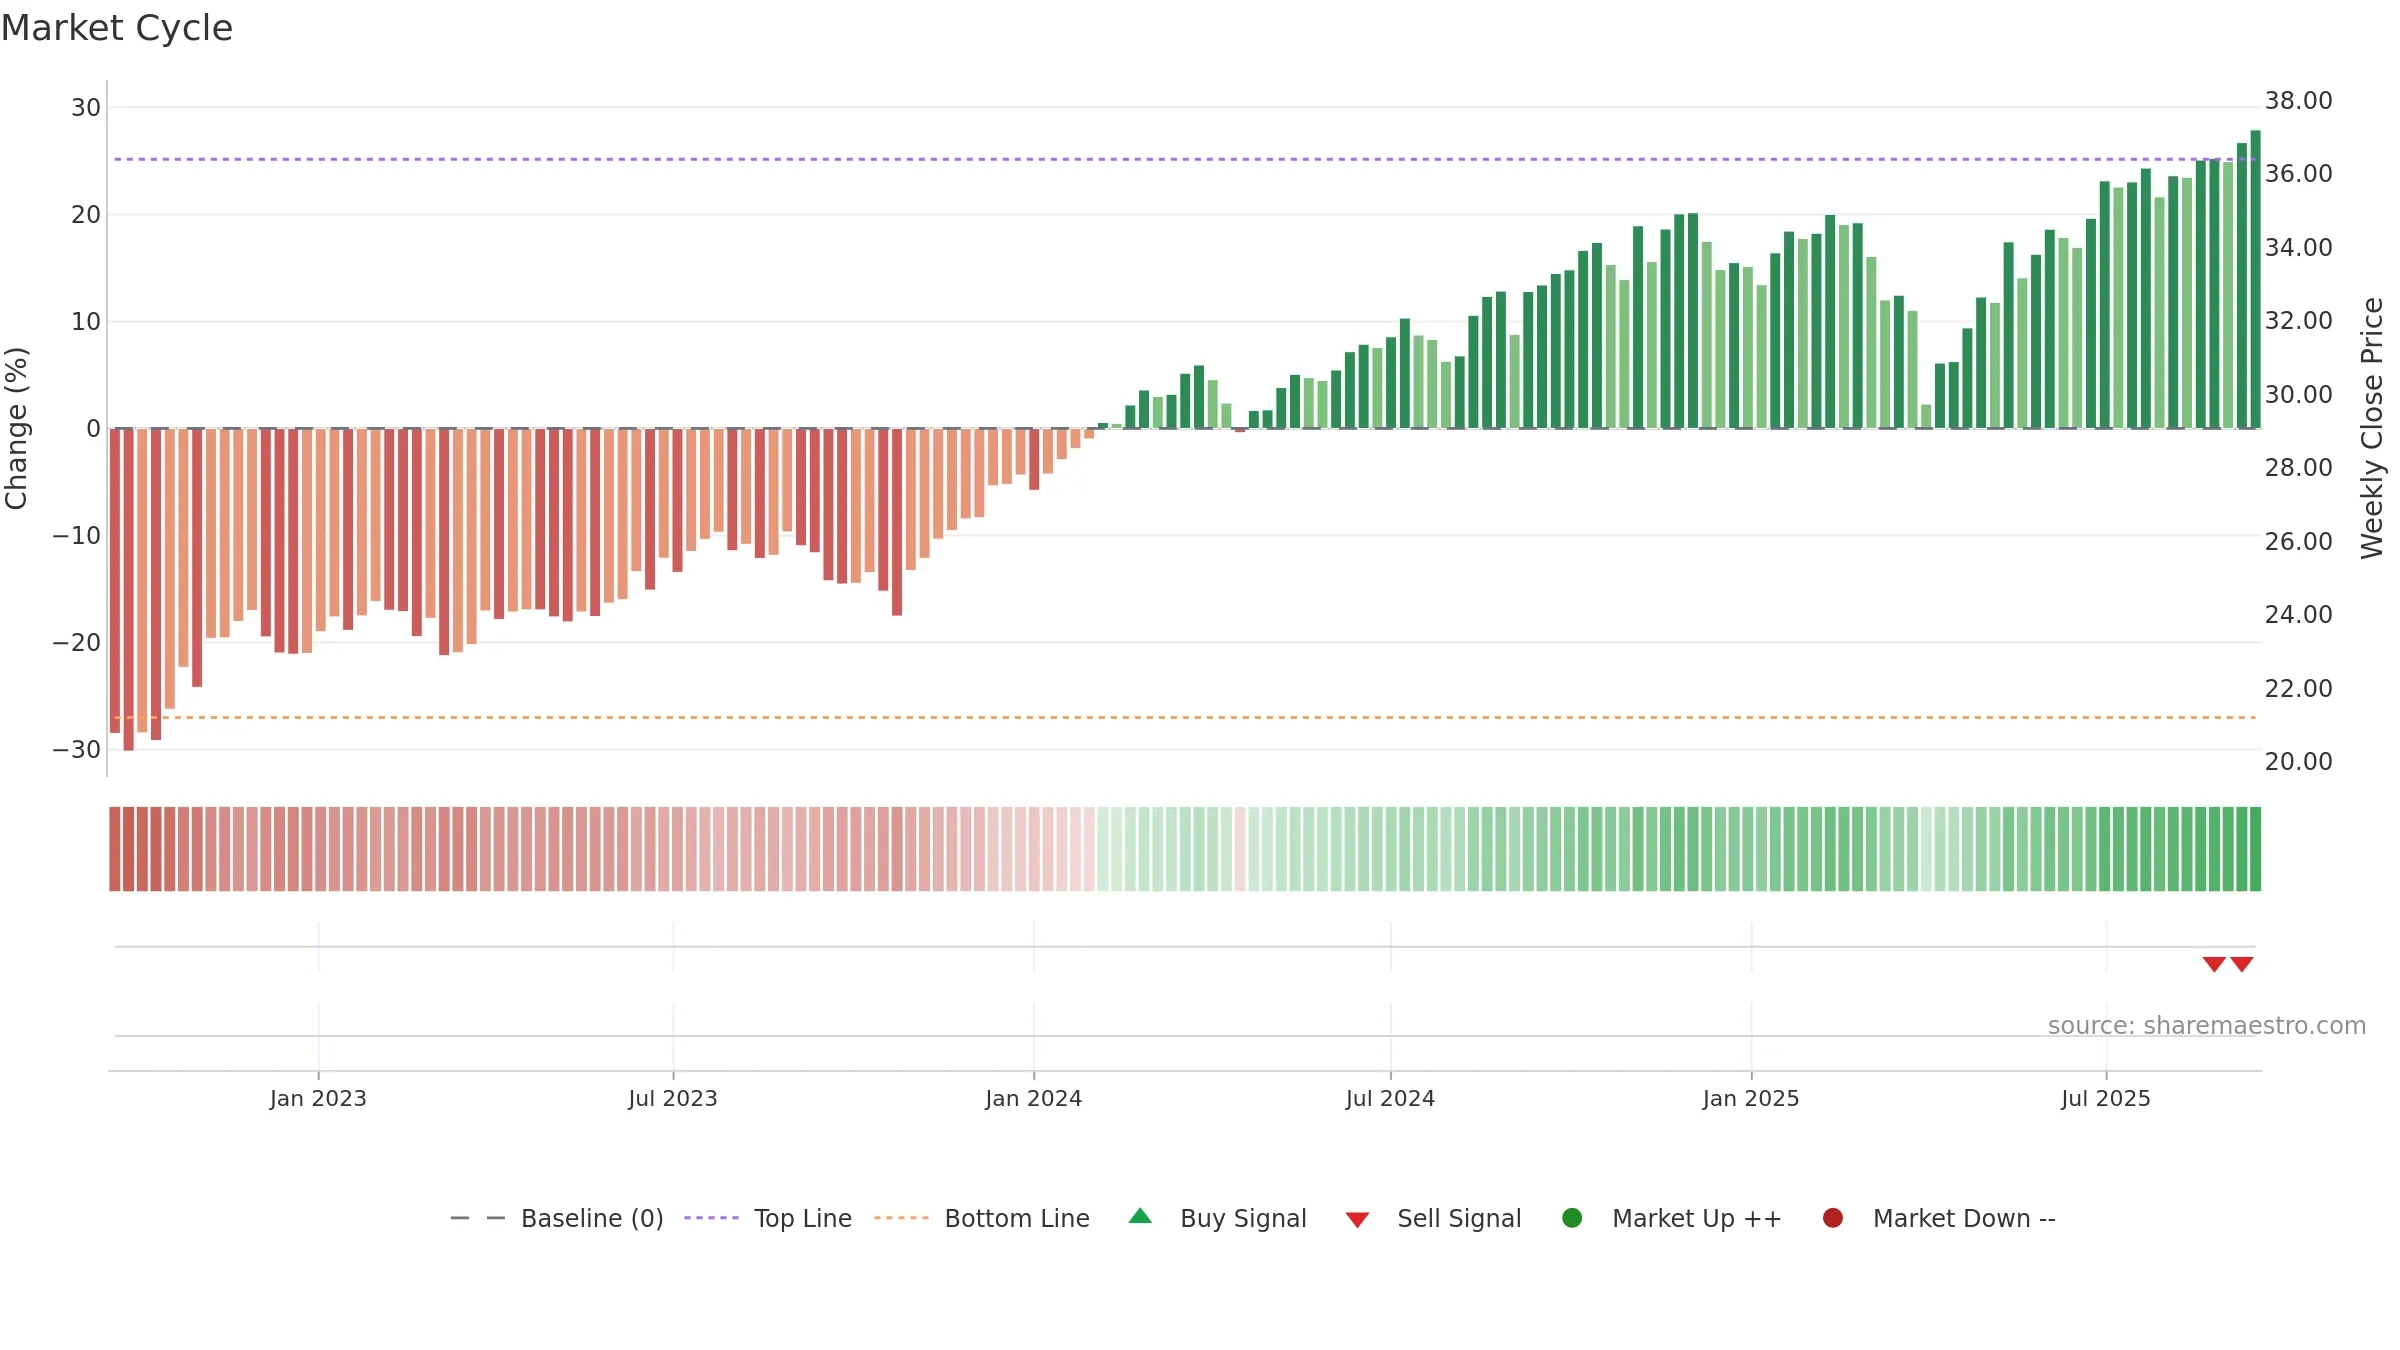Image resolution: width=2400 pixels, height=1350 pixels.
Task: Click the lowest red bar near chart start
Action: tap(128, 590)
